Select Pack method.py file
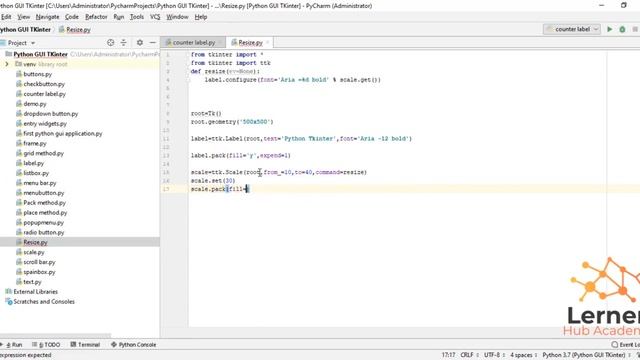Image resolution: width=640 pixels, height=360 pixels. coord(44,202)
